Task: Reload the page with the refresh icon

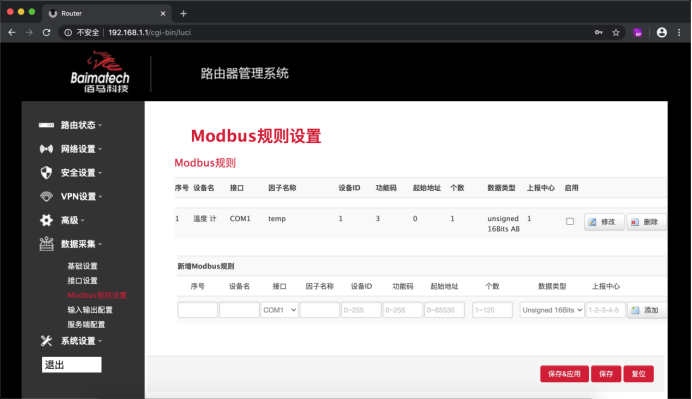Action: tap(46, 33)
